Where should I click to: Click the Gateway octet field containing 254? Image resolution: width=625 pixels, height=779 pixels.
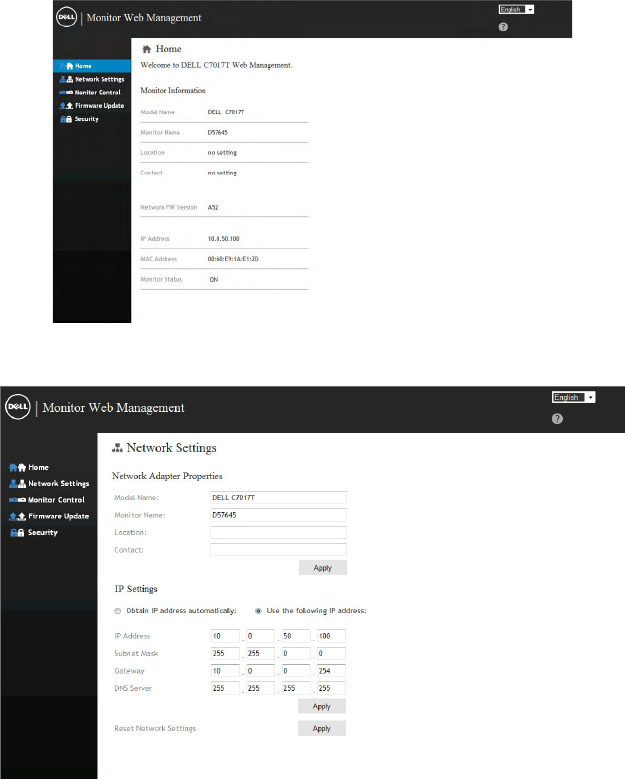point(331,671)
